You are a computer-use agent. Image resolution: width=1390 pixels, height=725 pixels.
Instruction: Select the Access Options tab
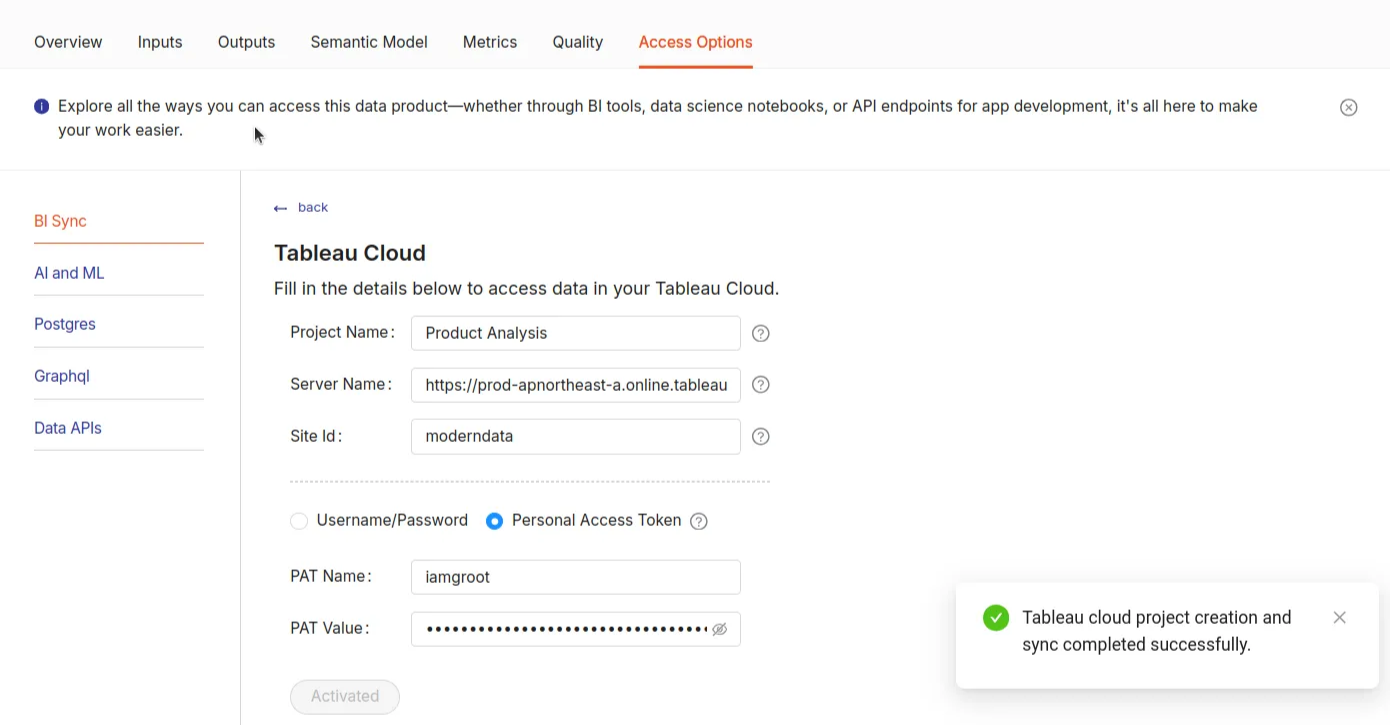coord(696,42)
